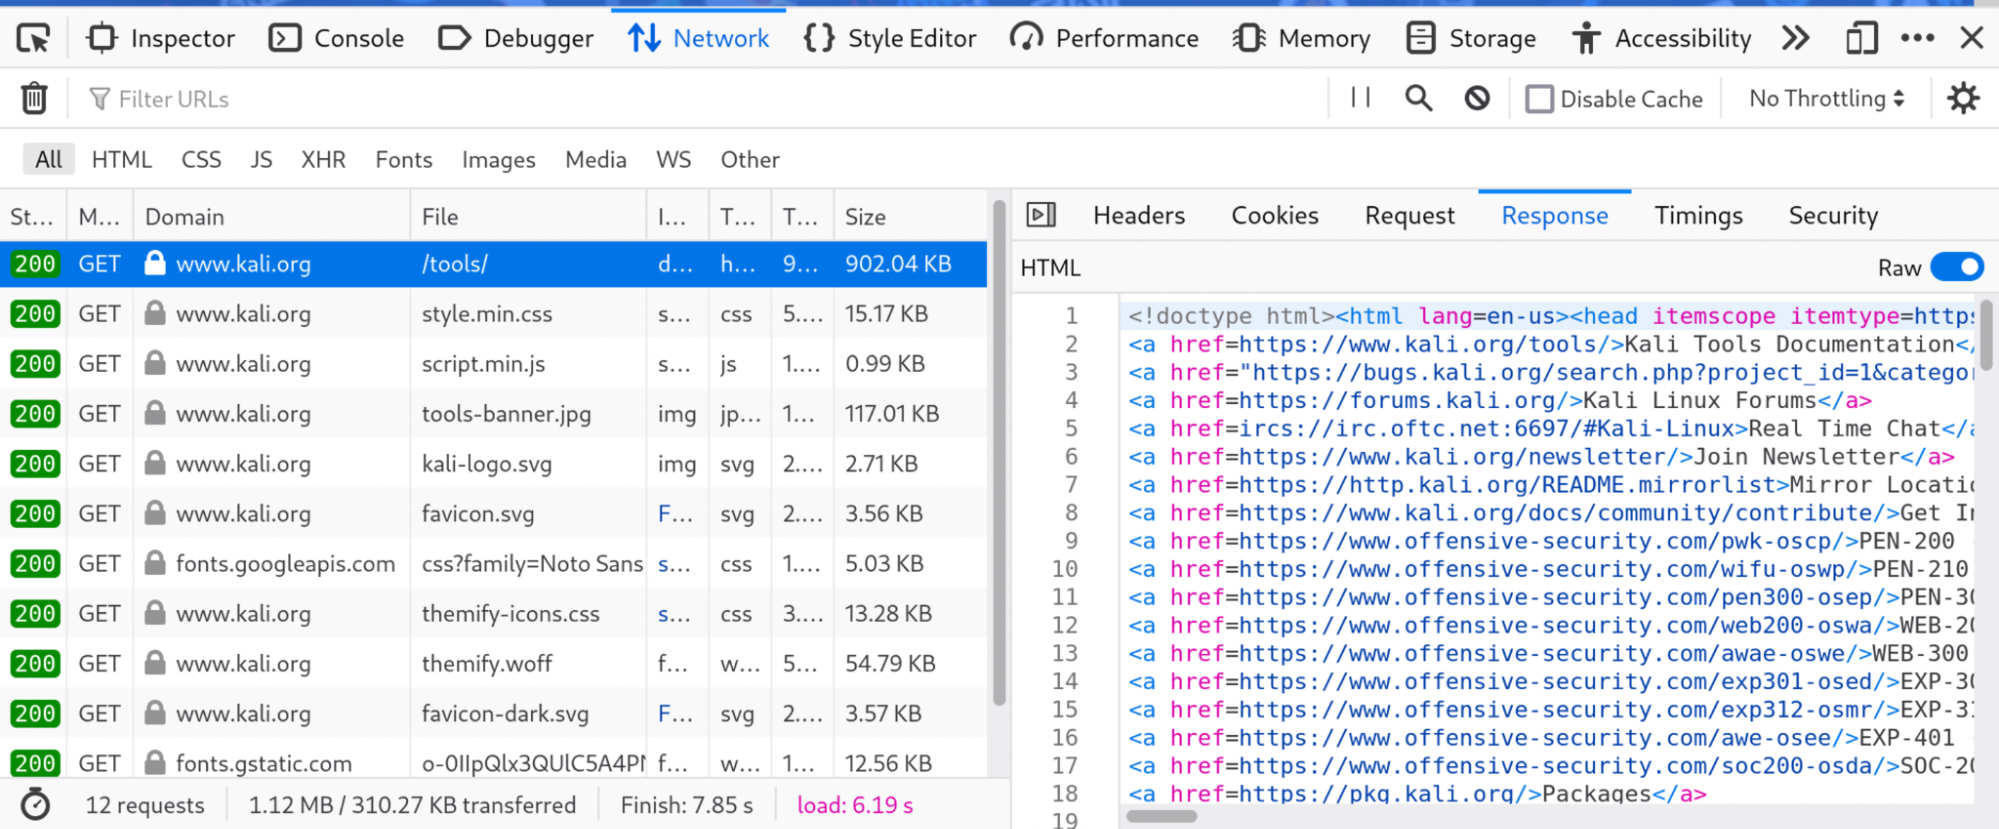Sort by the Size column header

(x=910, y=216)
